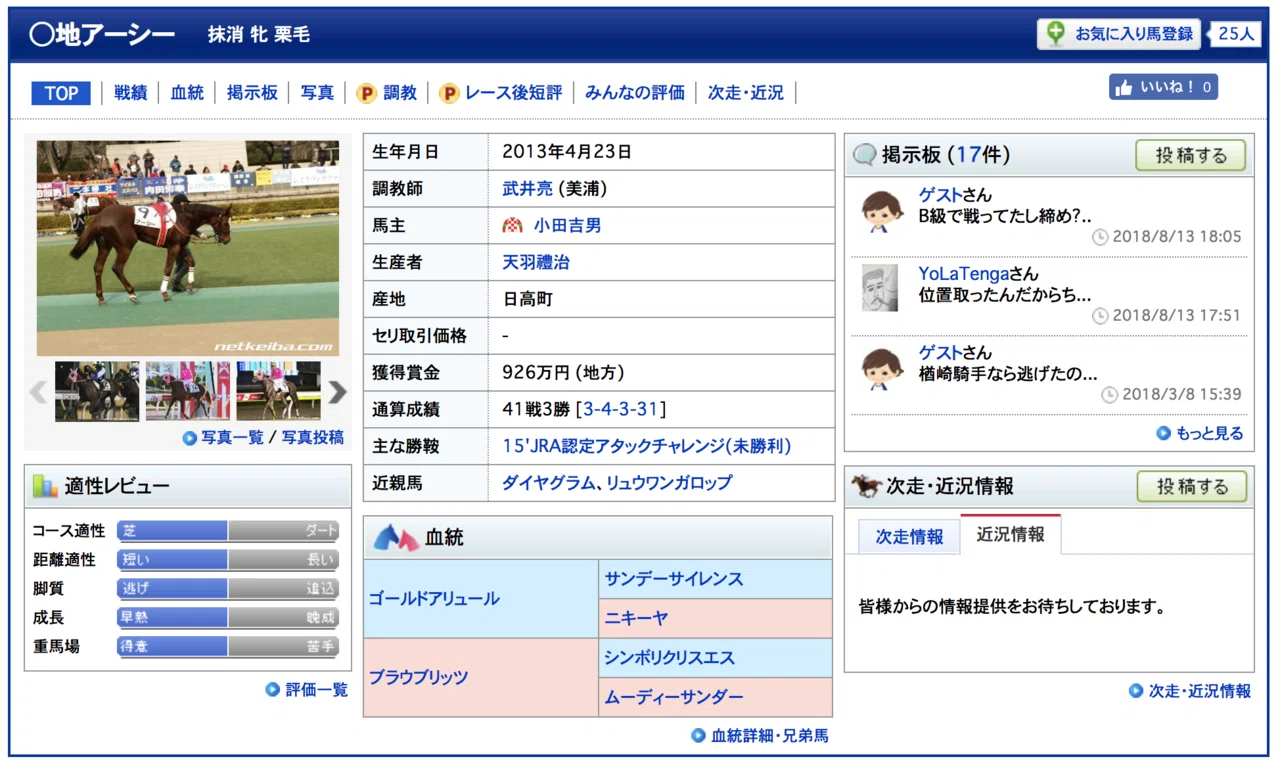Open 15'JRA認定アタックチャレンジ(未勝利) link
The width and height of the screenshot is (1280, 761).
coord(646,446)
